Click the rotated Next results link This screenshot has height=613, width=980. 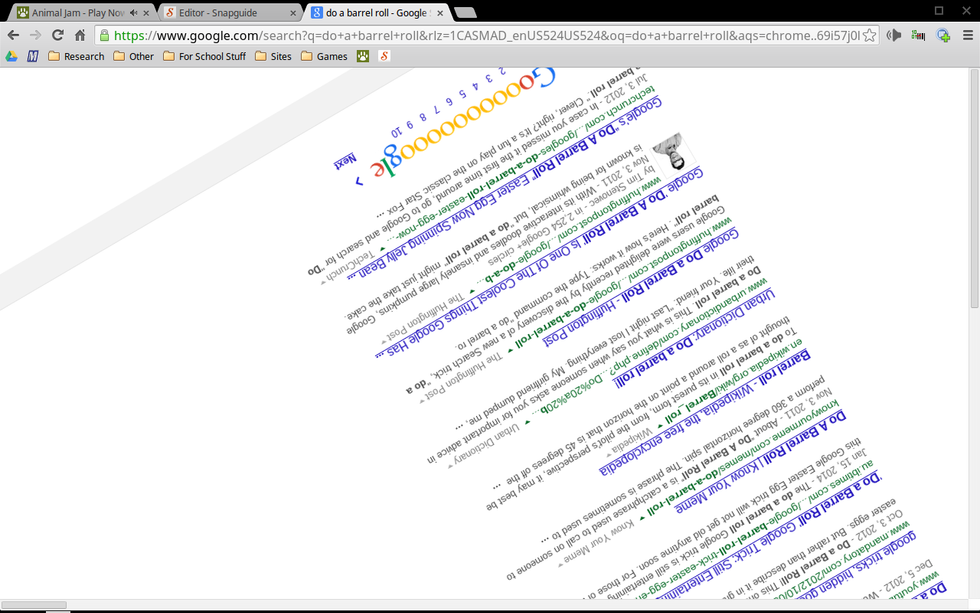coord(345,160)
